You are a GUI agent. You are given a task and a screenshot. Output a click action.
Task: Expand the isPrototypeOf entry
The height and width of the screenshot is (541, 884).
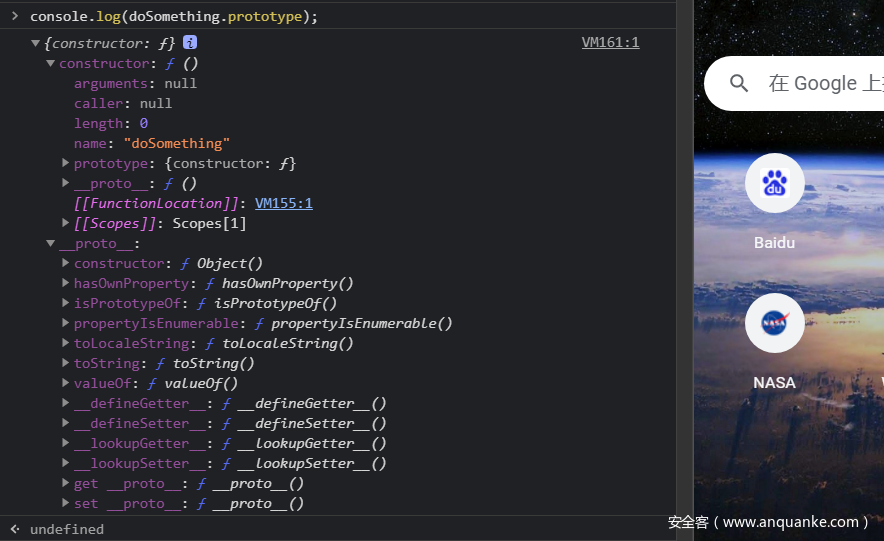pyautogui.click(x=65, y=303)
